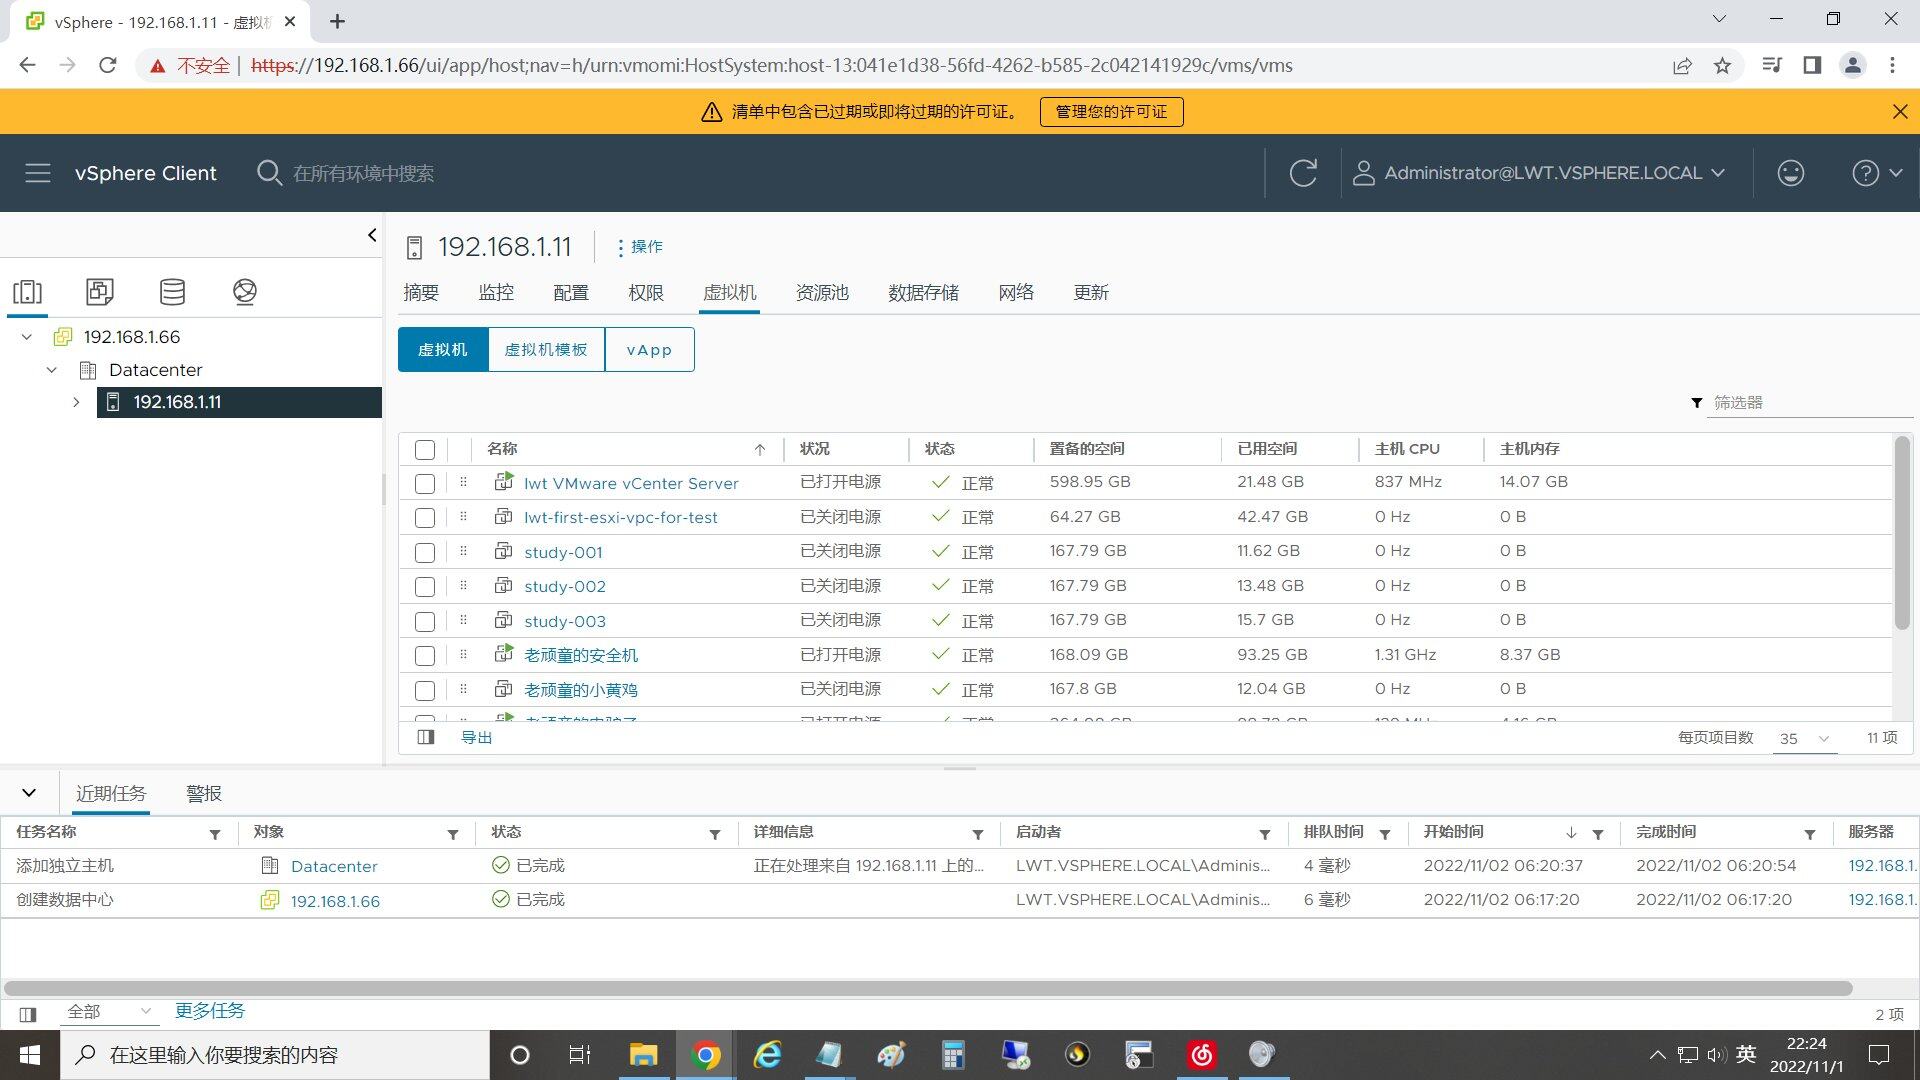Switch to the 监控 tab
This screenshot has height=1080, width=1920.
click(x=496, y=293)
